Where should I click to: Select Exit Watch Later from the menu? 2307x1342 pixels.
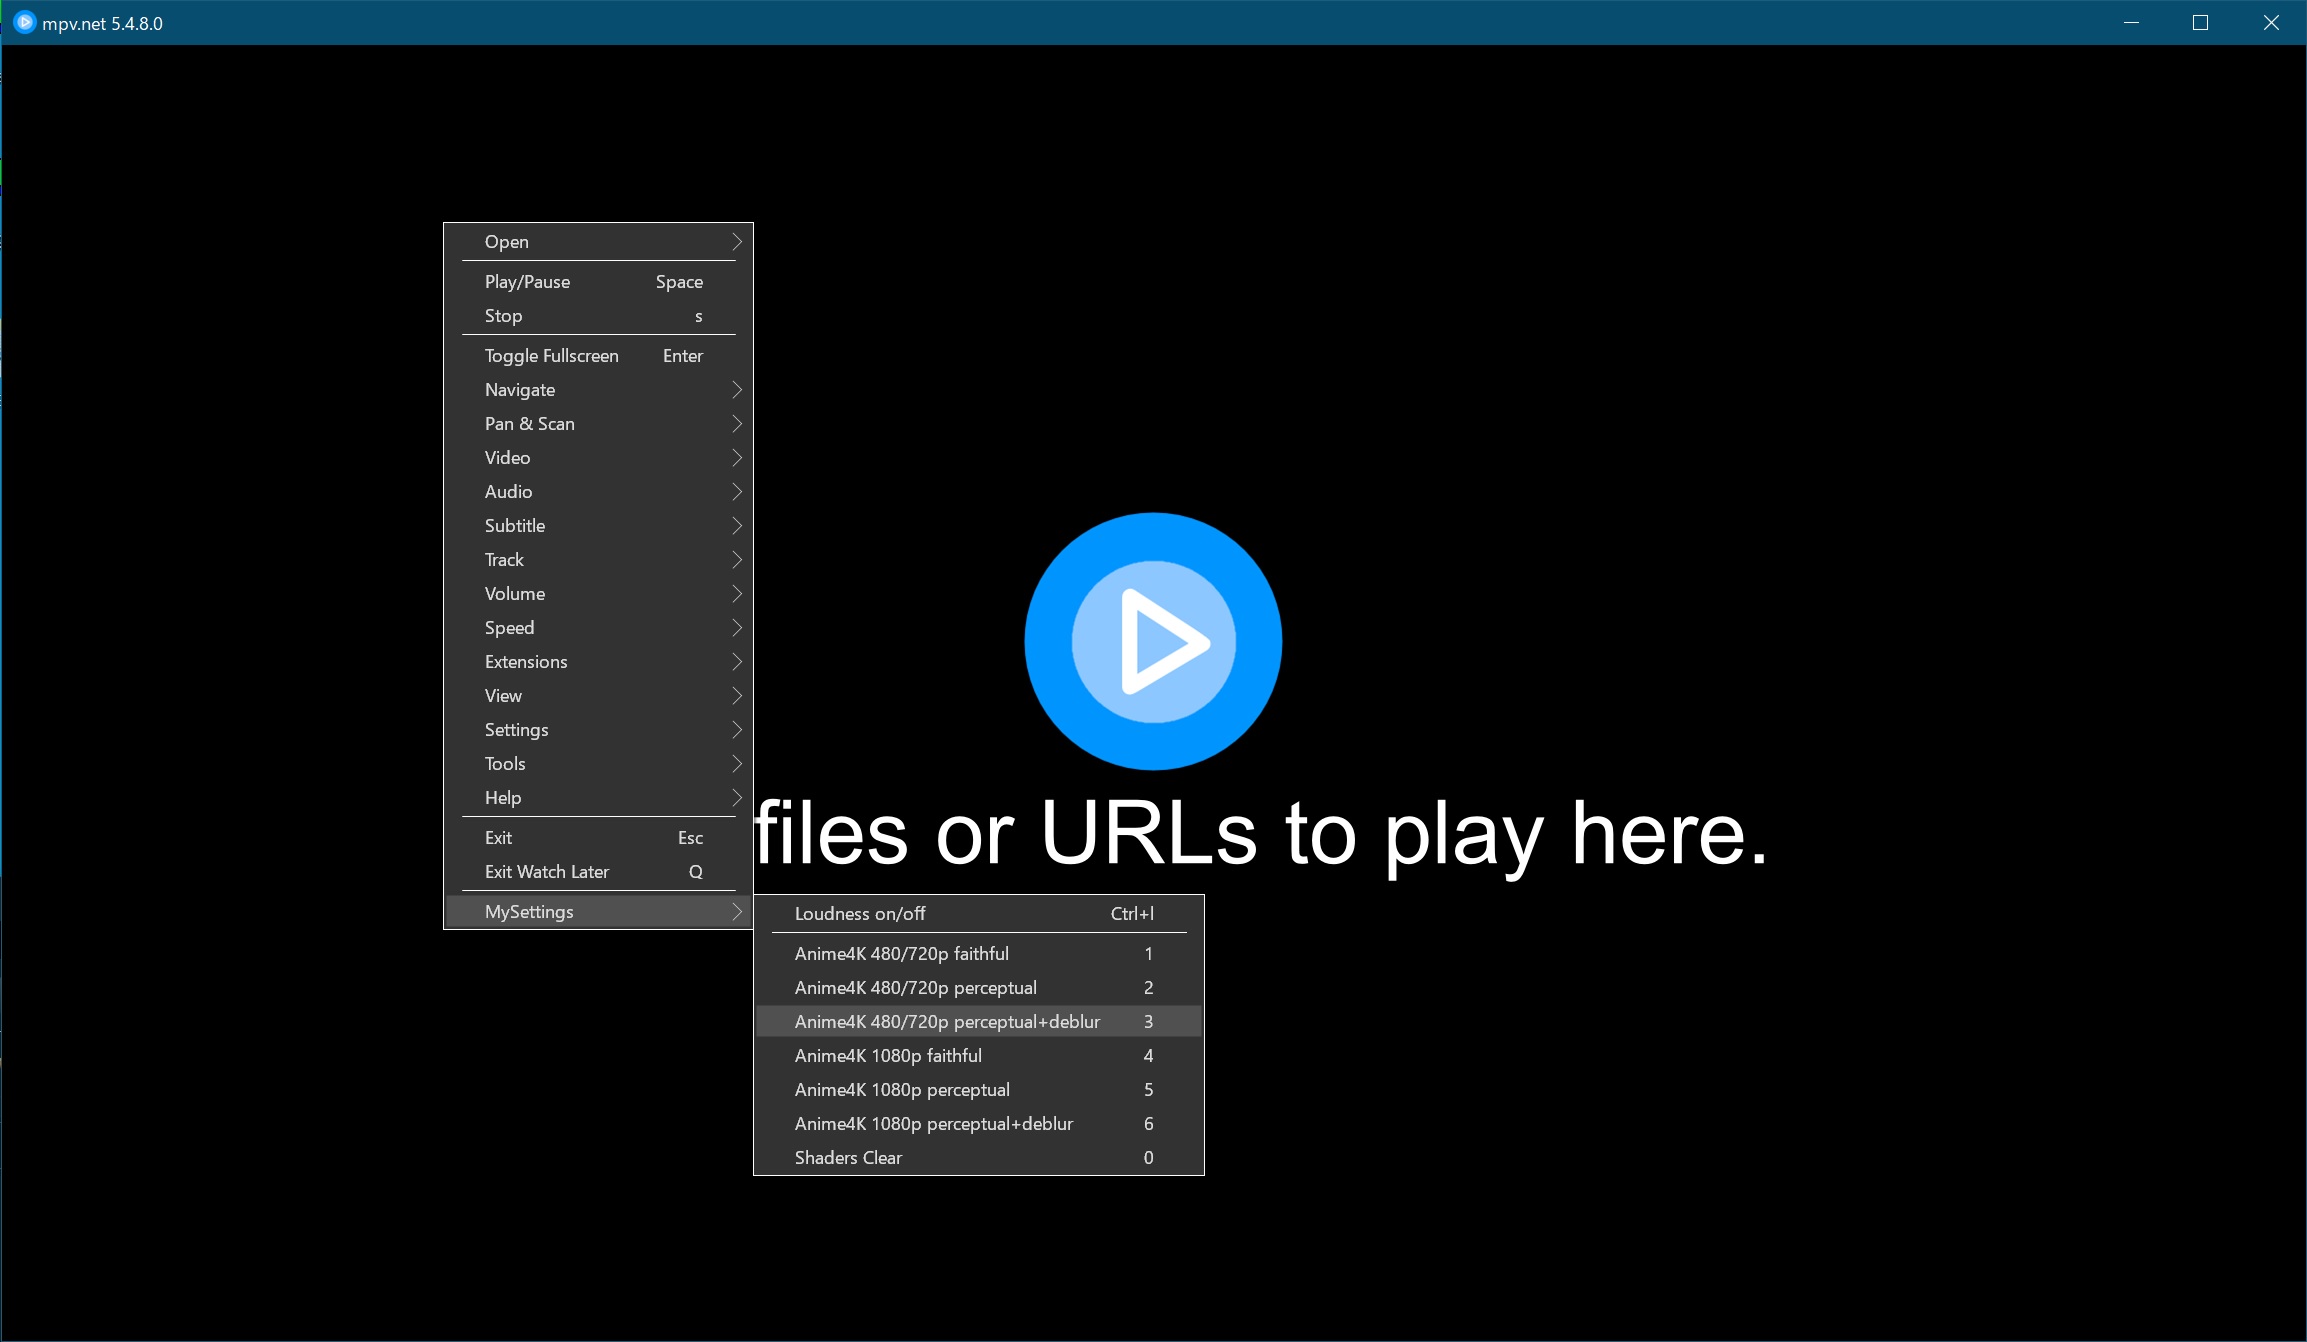[x=546, y=871]
